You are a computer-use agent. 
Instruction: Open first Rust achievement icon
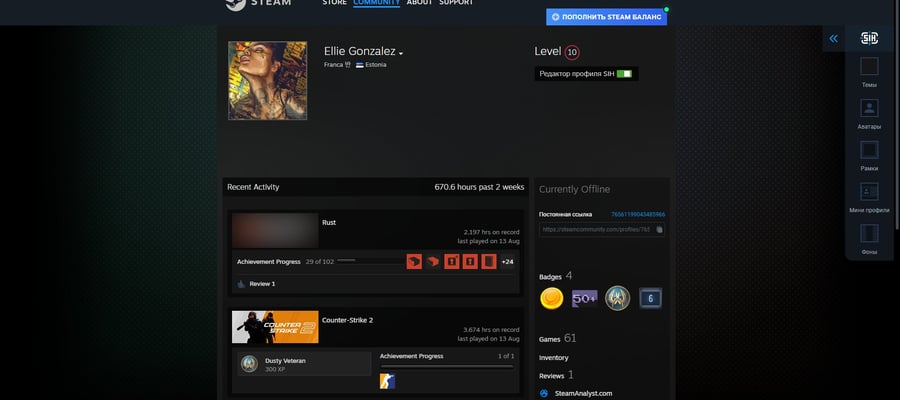[x=414, y=262]
